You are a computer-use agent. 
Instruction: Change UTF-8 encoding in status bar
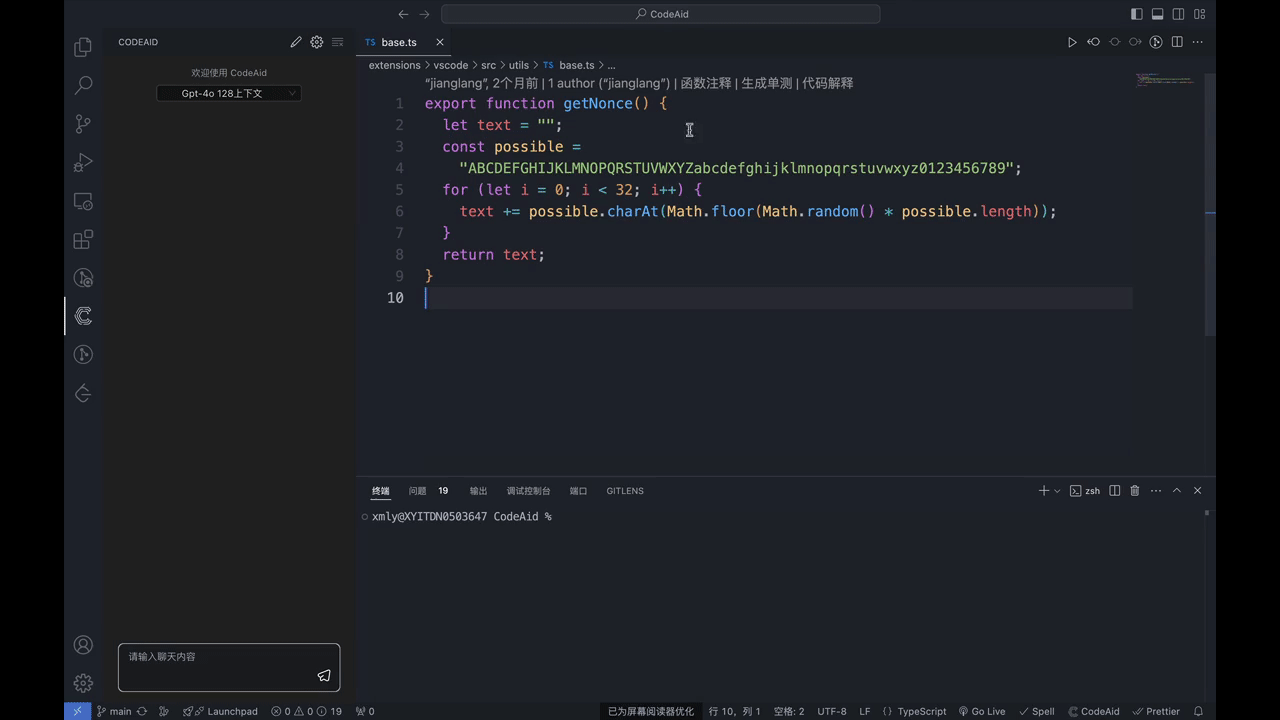pos(832,711)
